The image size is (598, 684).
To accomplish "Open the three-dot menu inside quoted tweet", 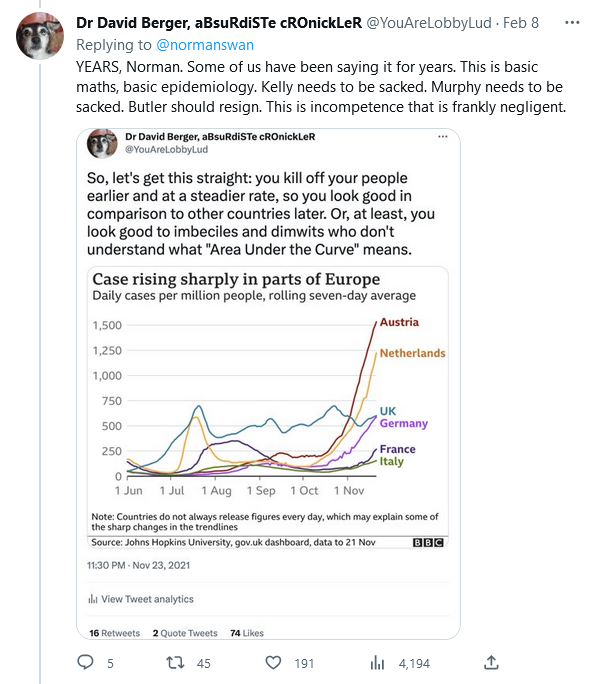I will pyautogui.click(x=443, y=137).
